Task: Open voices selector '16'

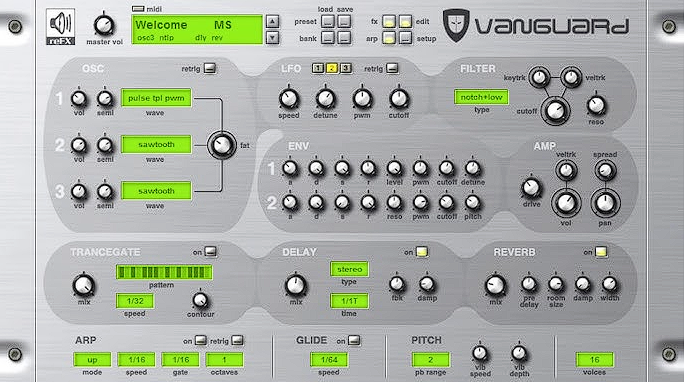Action: (595, 360)
